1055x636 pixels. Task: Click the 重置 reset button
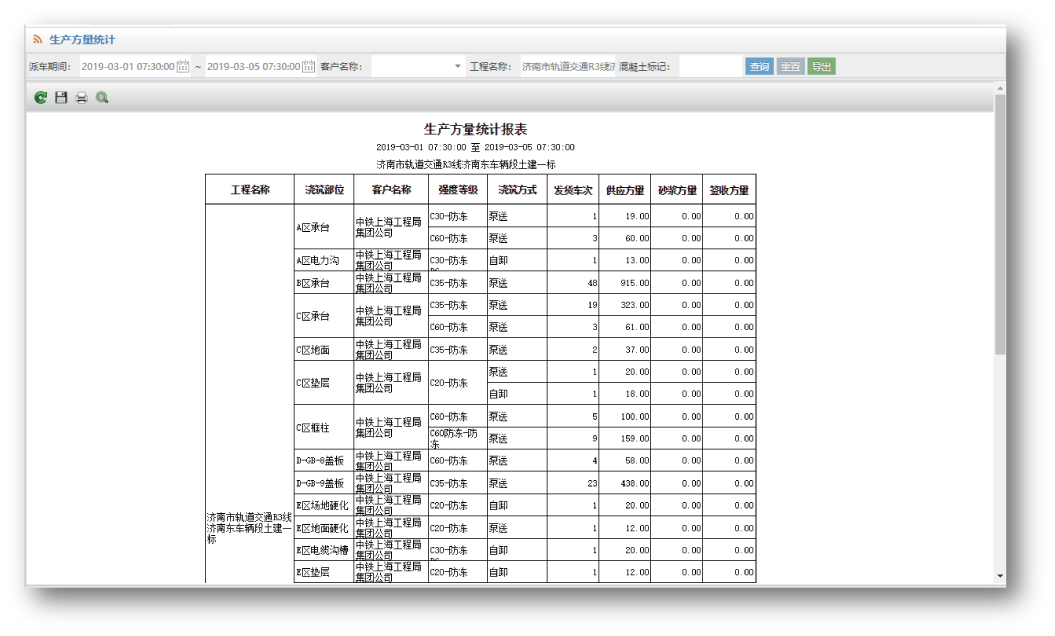pyautogui.click(x=790, y=64)
